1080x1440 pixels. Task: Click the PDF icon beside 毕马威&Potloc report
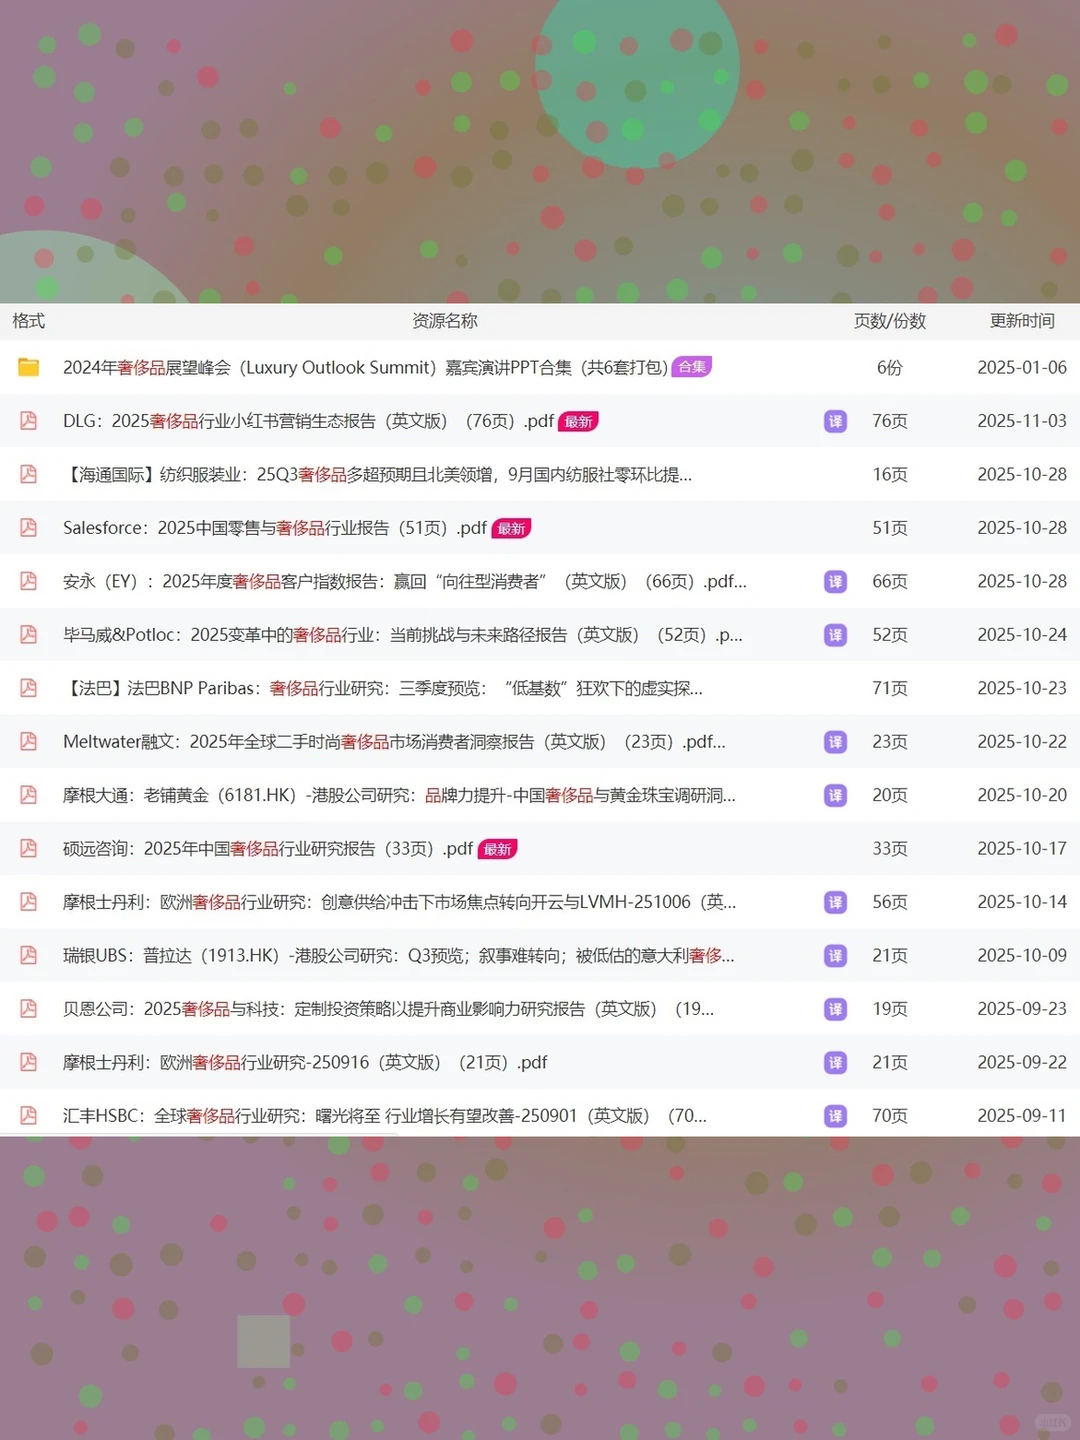coord(29,635)
